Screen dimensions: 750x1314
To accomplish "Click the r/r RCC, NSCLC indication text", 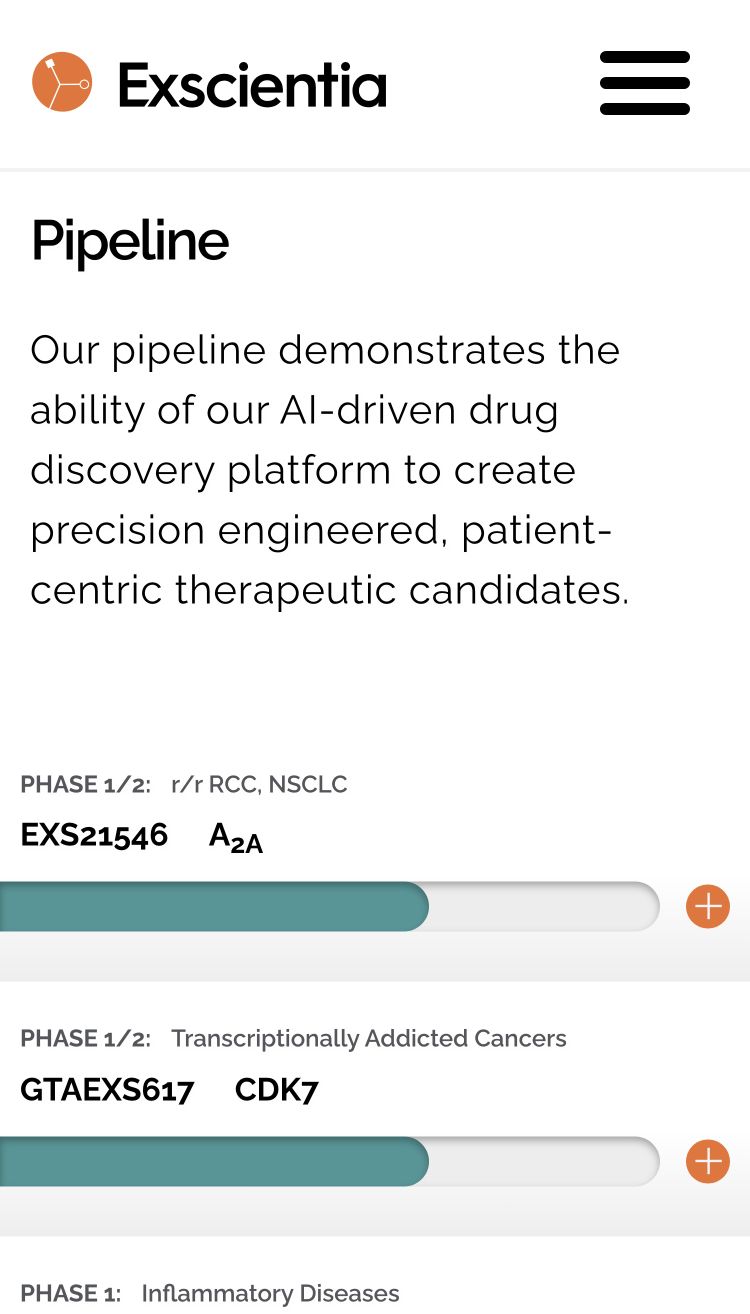I will [x=259, y=784].
